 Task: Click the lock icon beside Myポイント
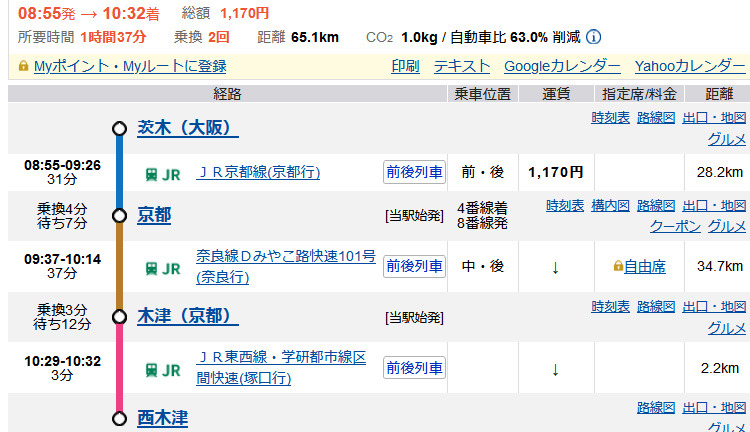23,66
